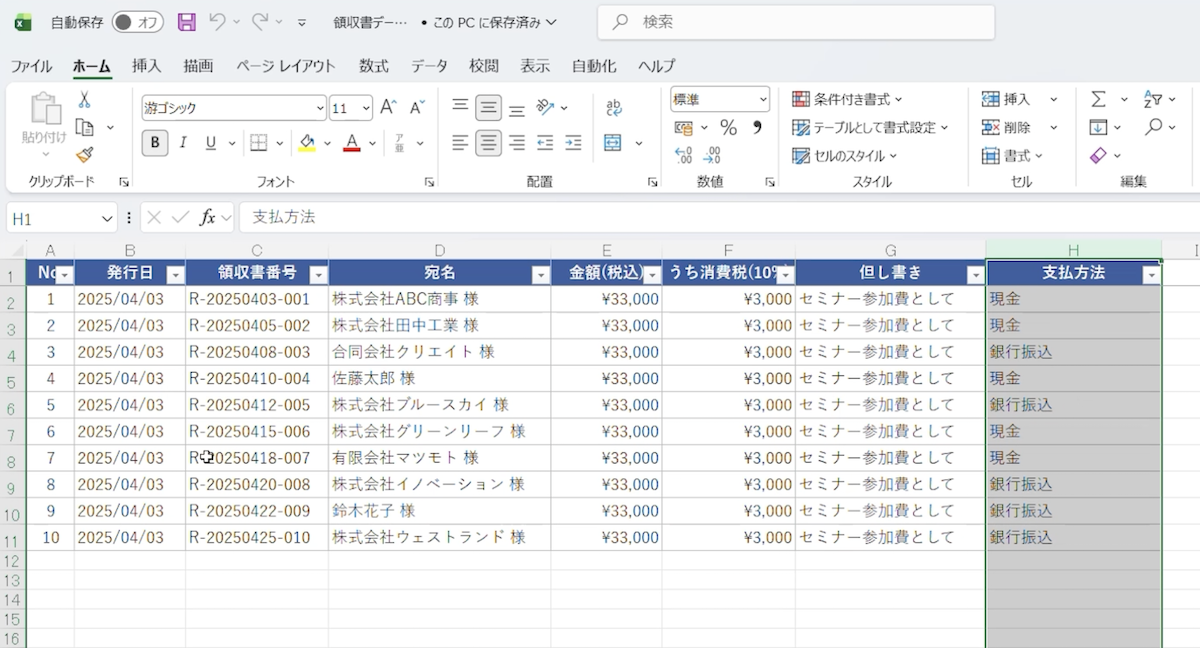Screen dimensions: 1200x648
Task: Open 条件付き書式 conditional formatting button
Action: (847, 99)
